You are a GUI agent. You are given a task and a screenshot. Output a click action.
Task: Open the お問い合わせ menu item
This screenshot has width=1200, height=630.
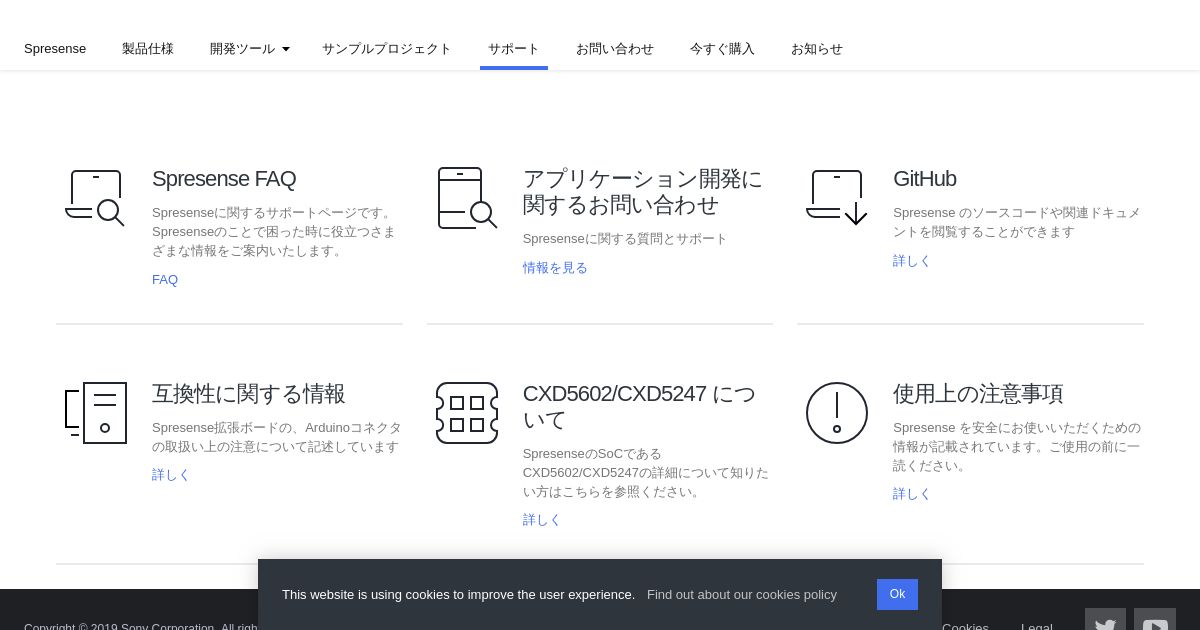[615, 48]
